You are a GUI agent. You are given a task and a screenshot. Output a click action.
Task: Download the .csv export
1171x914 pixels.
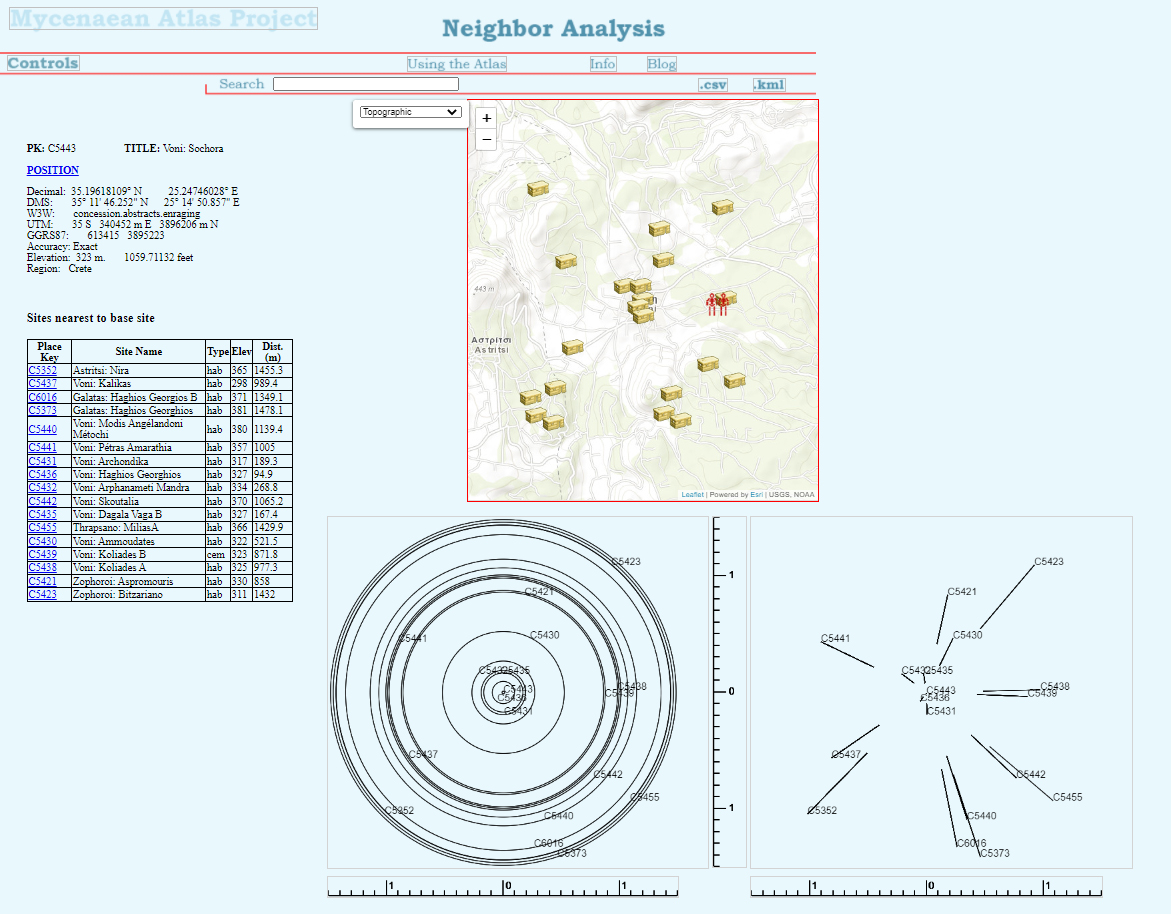[713, 85]
